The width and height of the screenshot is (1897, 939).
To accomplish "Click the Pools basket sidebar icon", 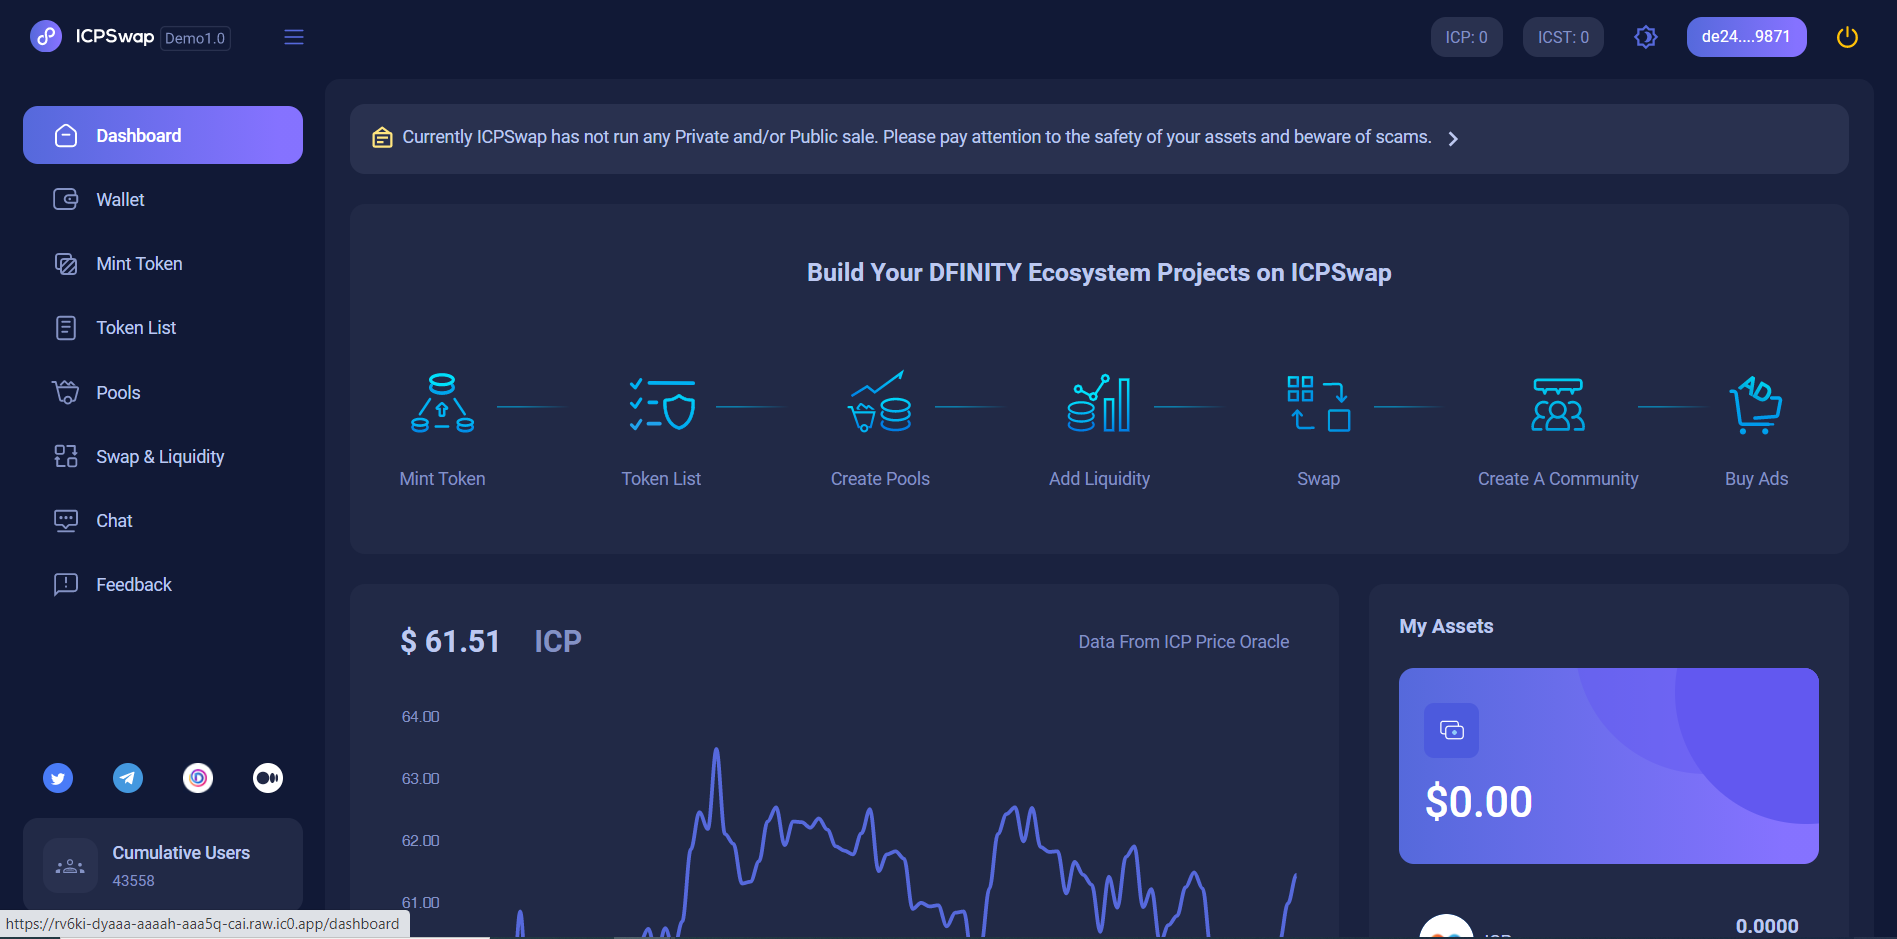I will click(66, 393).
